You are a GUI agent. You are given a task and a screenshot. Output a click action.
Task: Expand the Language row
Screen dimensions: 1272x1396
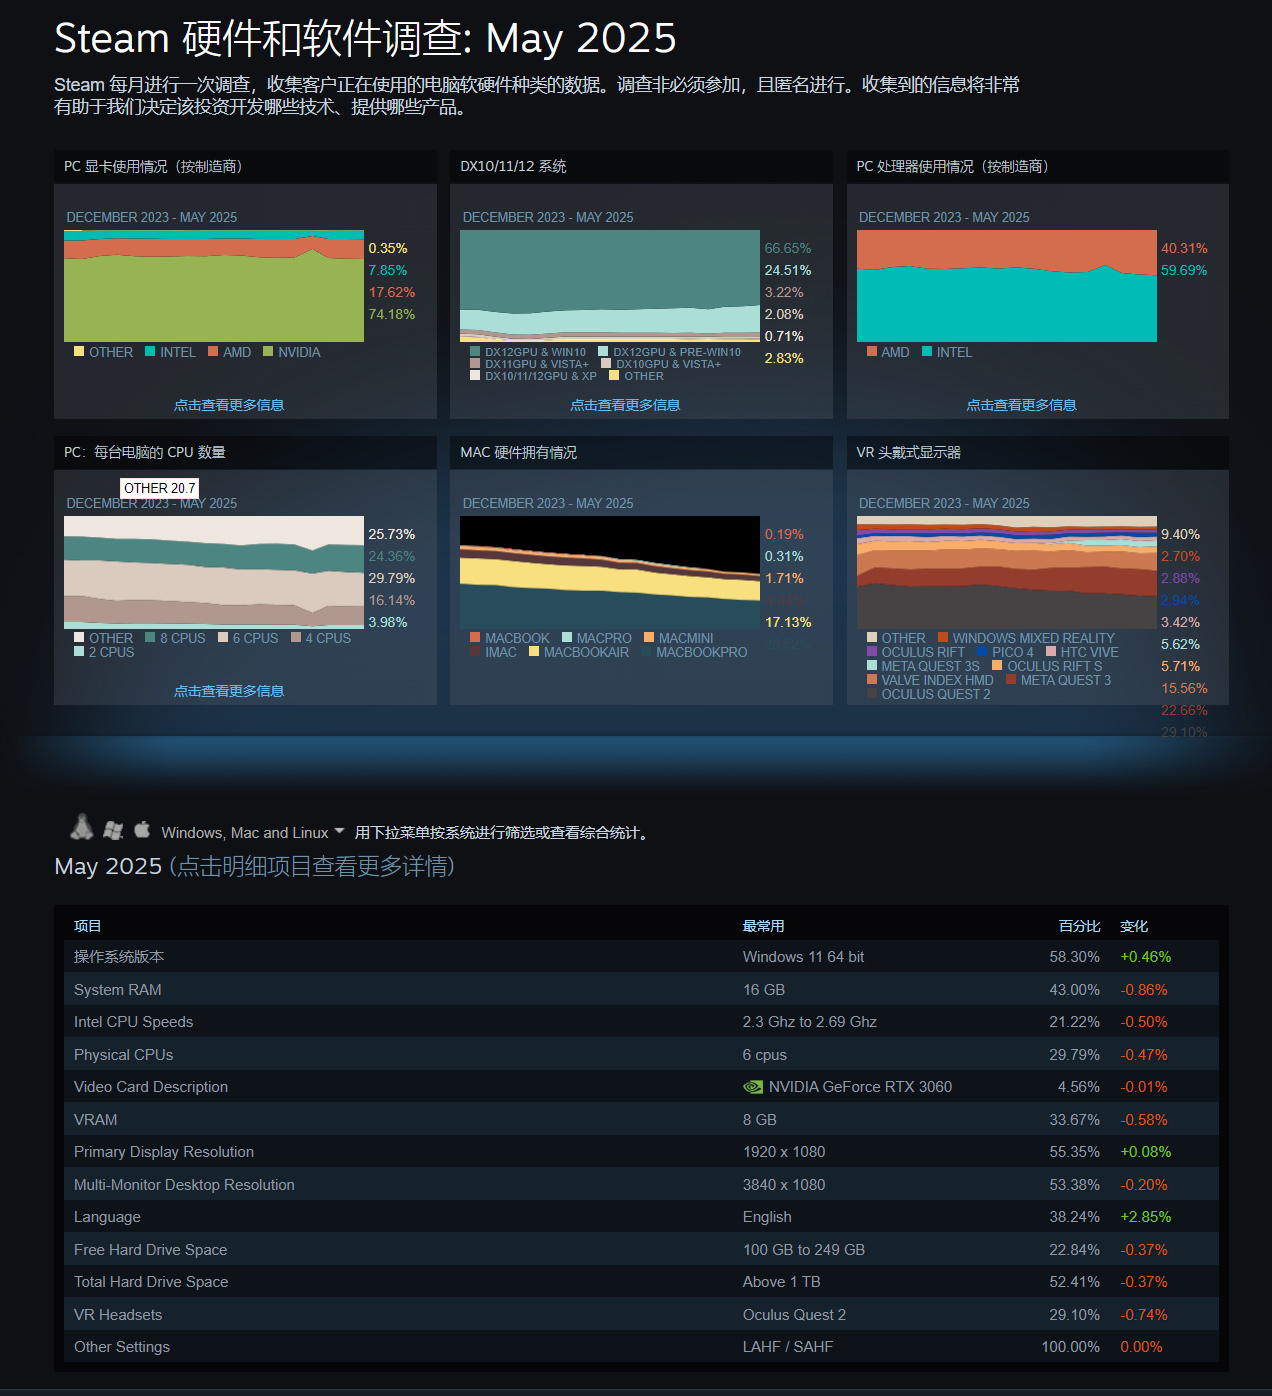[x=641, y=1217]
